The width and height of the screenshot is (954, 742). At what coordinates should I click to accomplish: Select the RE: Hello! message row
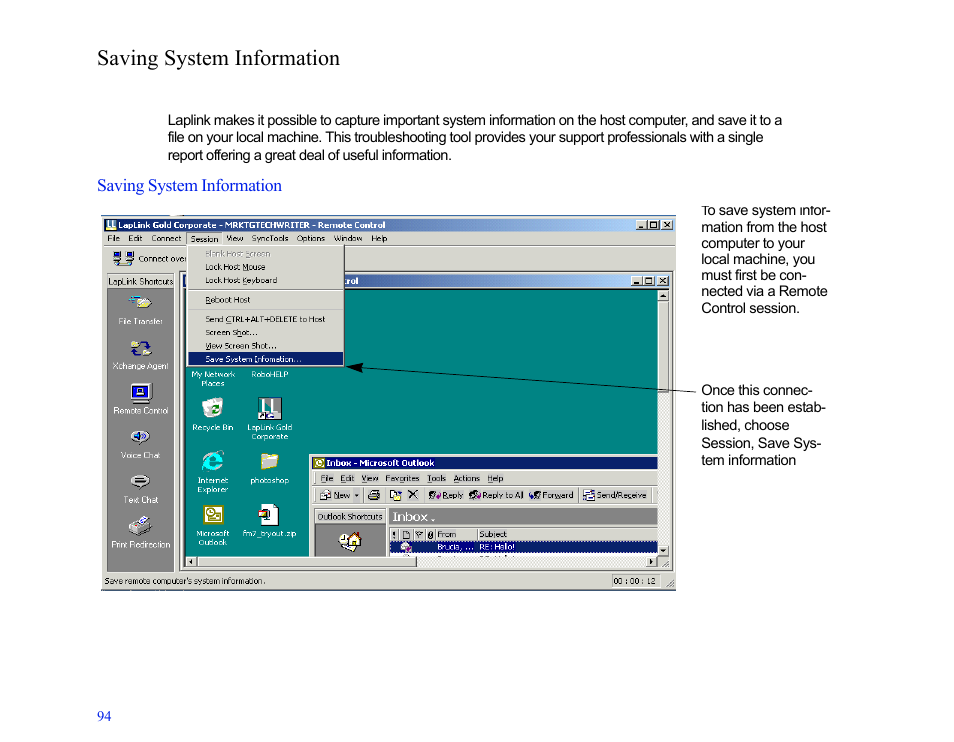pyautogui.click(x=523, y=547)
